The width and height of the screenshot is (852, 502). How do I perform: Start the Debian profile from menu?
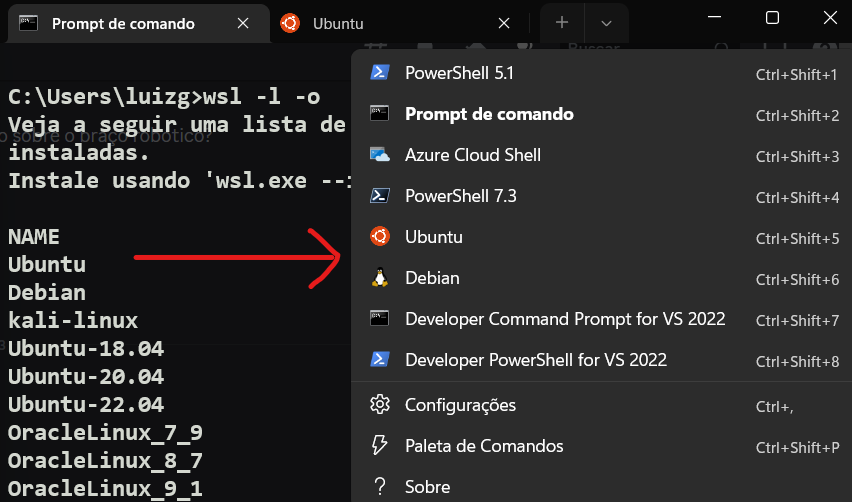pyautogui.click(x=602, y=278)
